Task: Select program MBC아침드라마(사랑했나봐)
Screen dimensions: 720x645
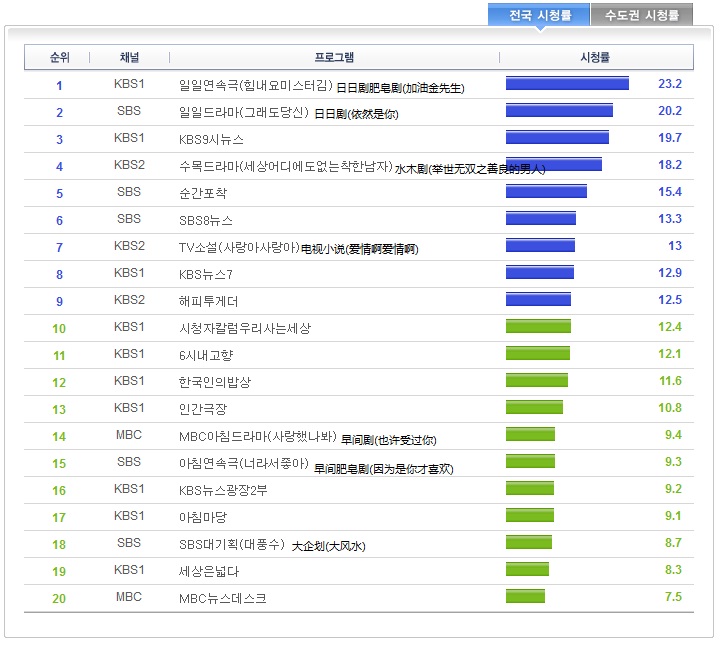Action: [258, 436]
